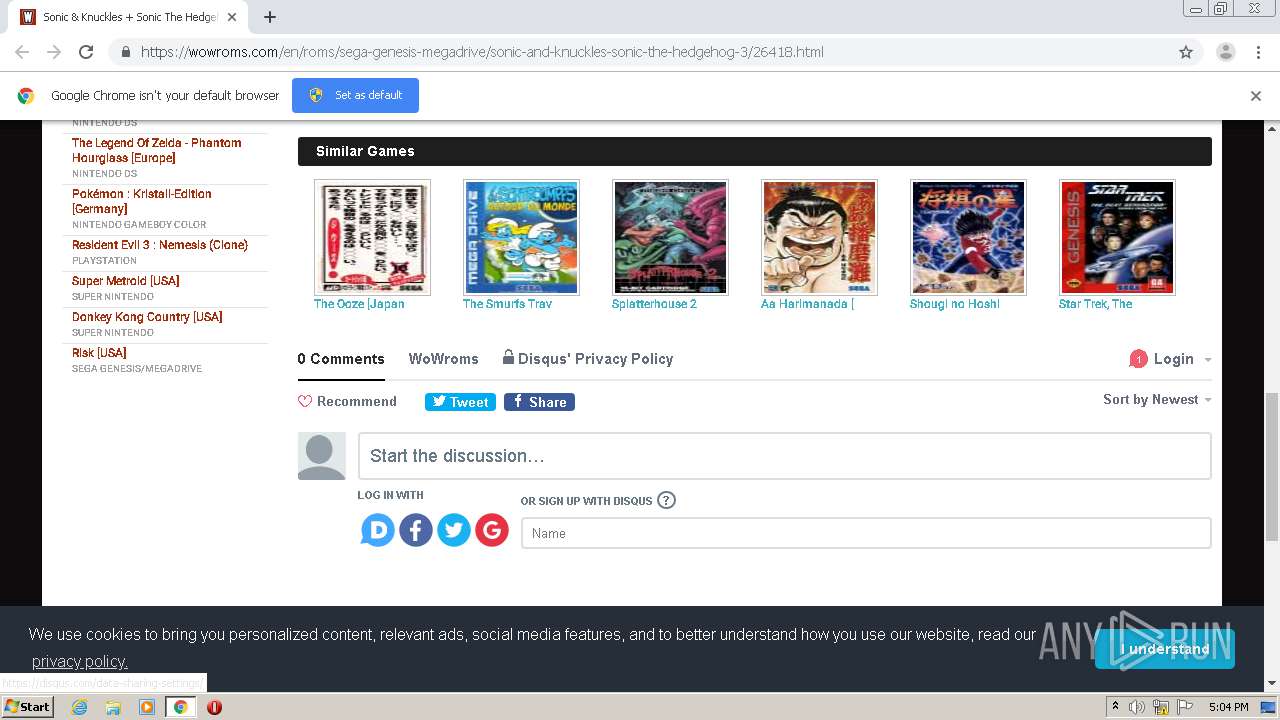This screenshot has height=720, width=1280.
Task: Open the Chrome profile avatar icon
Action: point(1225,52)
